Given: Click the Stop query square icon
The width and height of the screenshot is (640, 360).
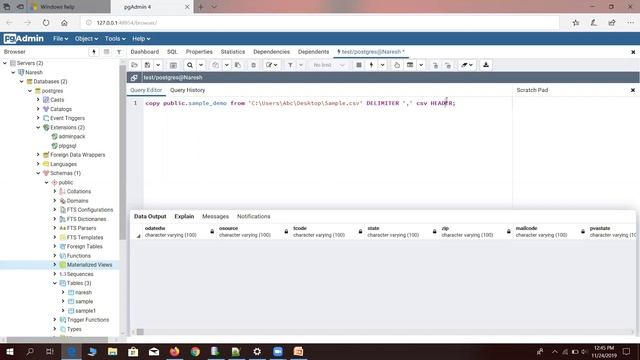Looking at the screenshot, I should pyautogui.click(x=359, y=65).
